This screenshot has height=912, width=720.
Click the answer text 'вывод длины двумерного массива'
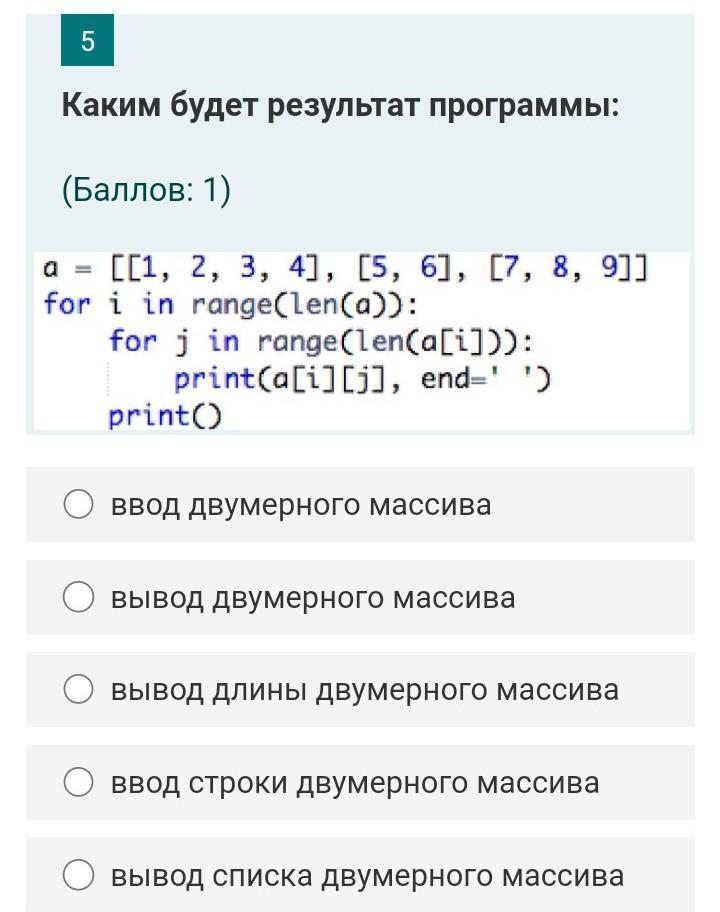tap(365, 690)
